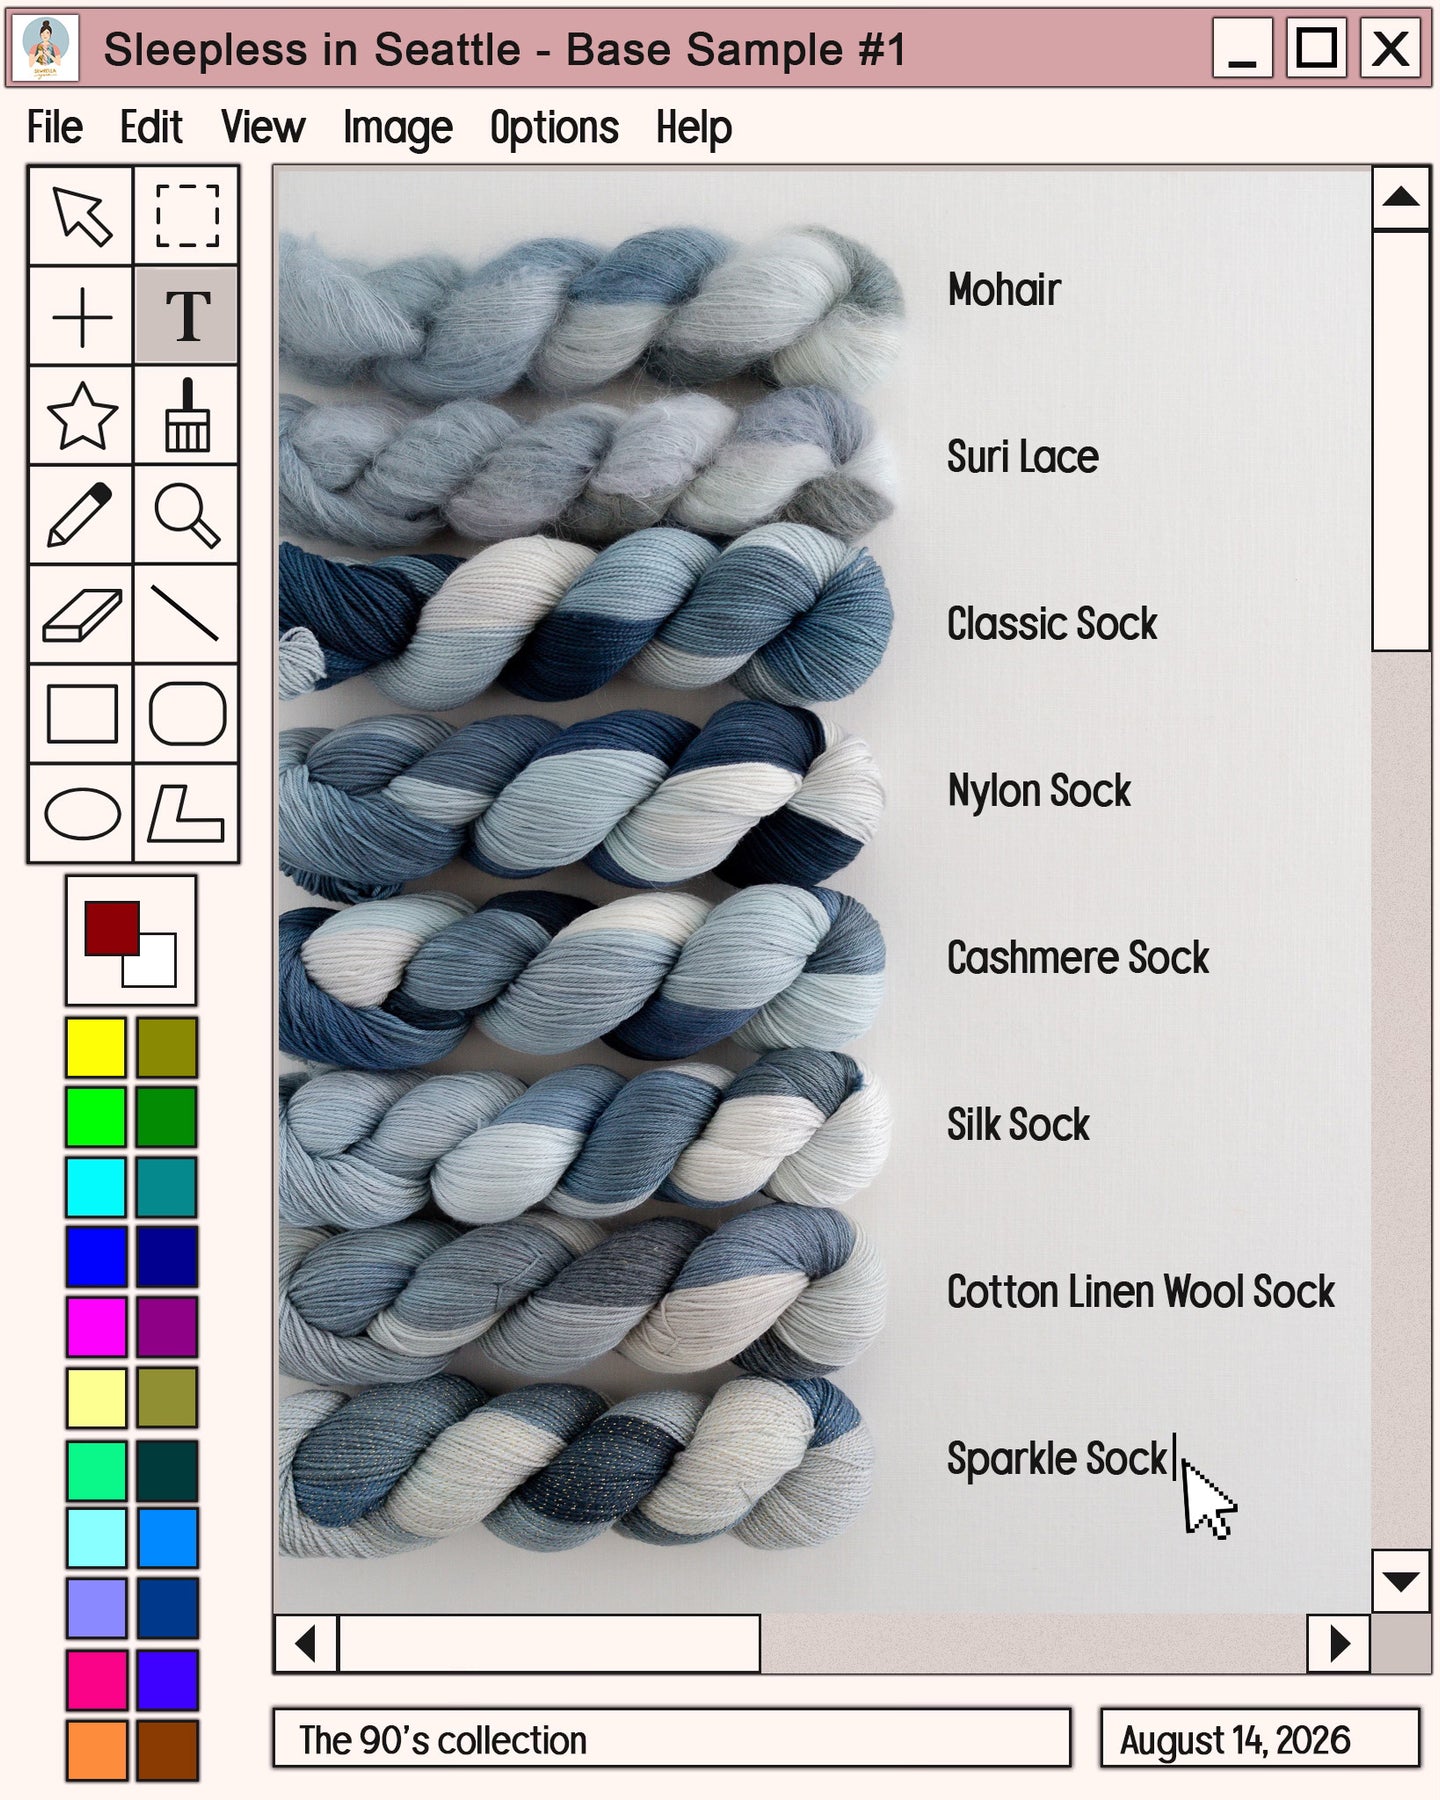This screenshot has width=1440, height=1800.
Task: Click the scroll down arrow
Action: [1401, 1581]
